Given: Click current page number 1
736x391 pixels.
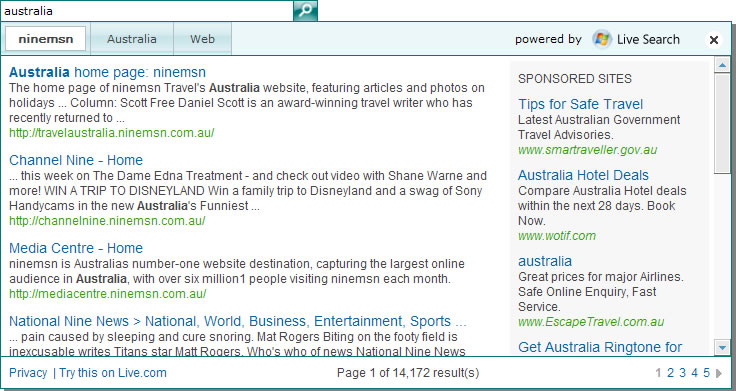Looking at the screenshot, I should [x=659, y=373].
